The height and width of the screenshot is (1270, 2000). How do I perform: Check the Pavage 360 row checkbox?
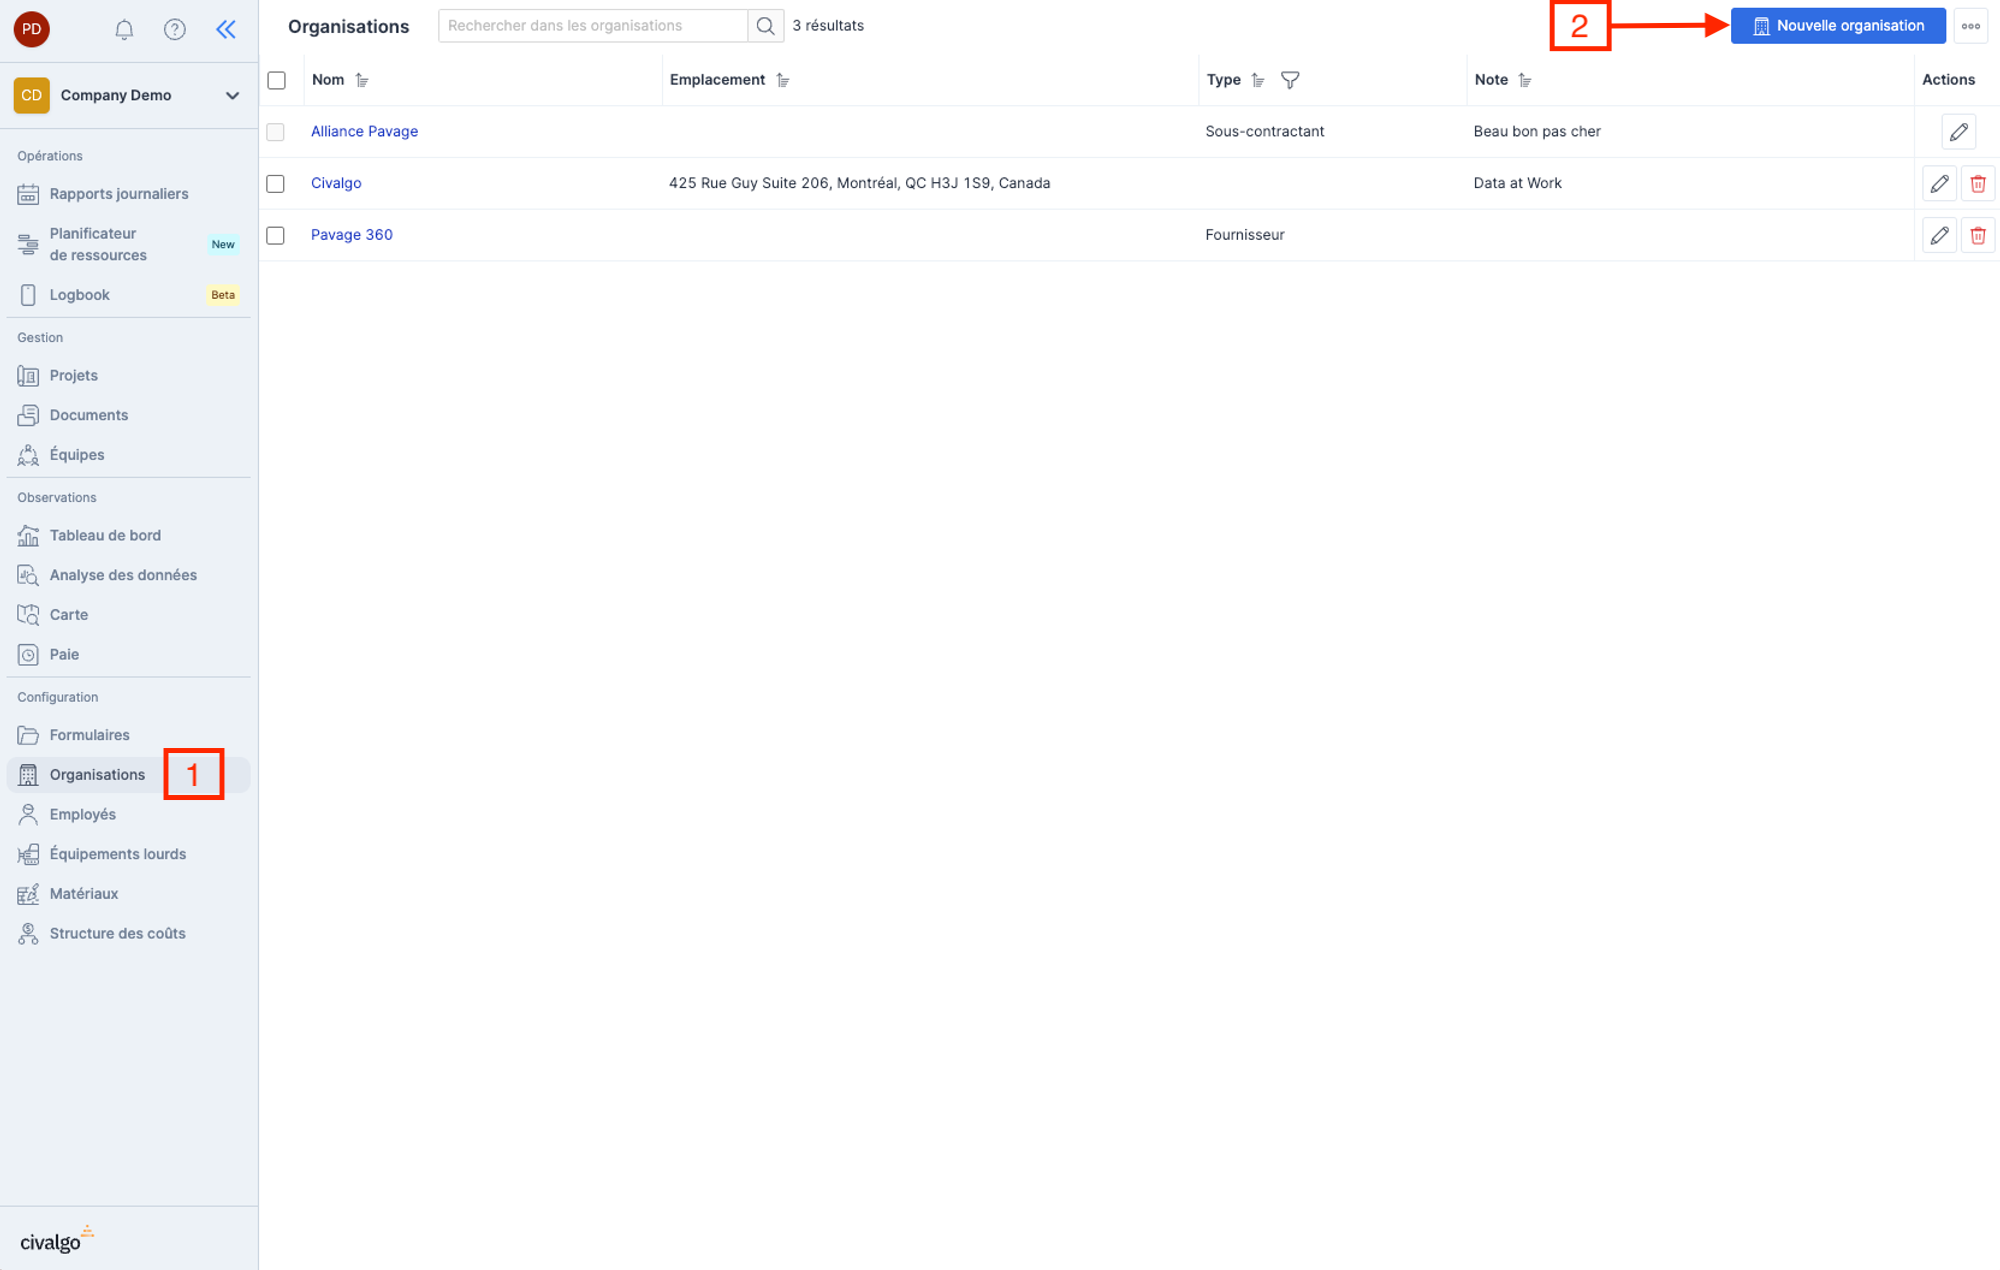[x=276, y=235]
